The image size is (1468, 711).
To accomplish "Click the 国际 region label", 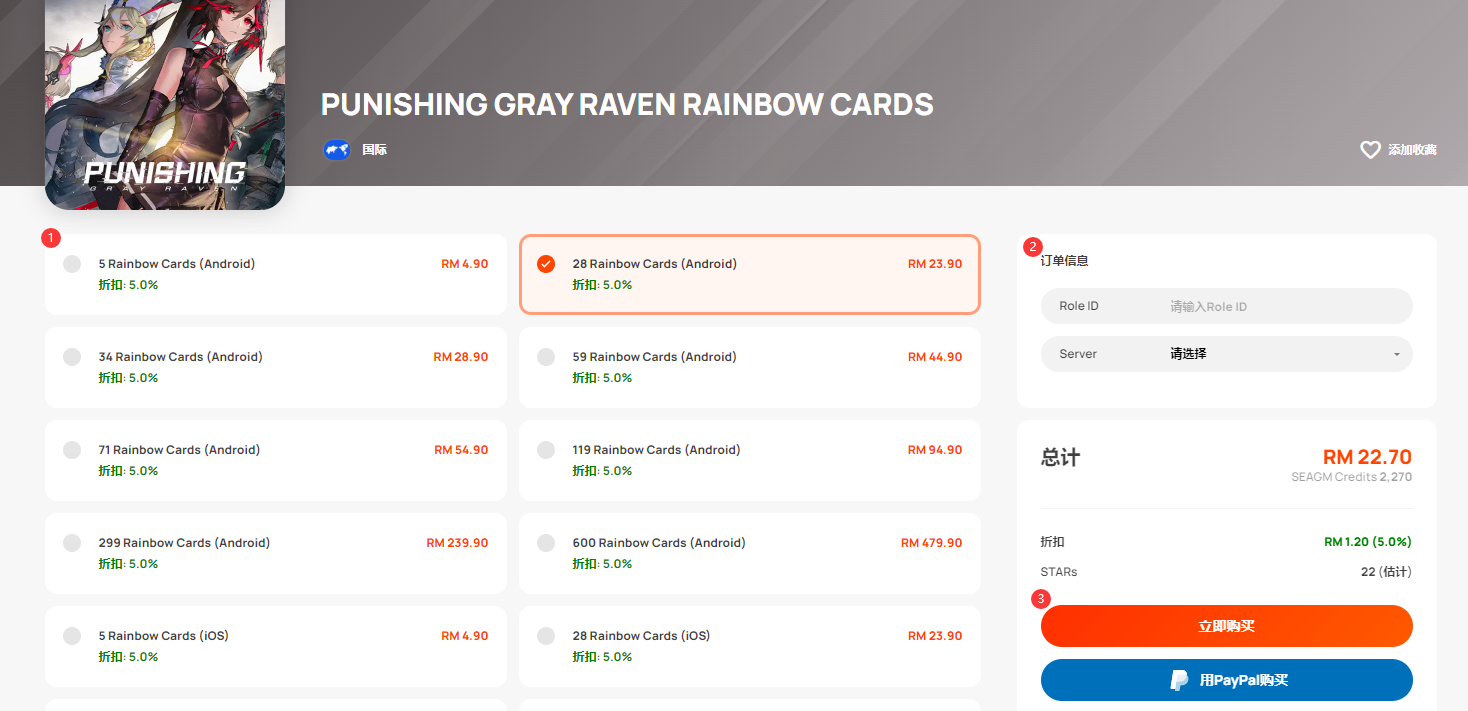I will tap(374, 150).
